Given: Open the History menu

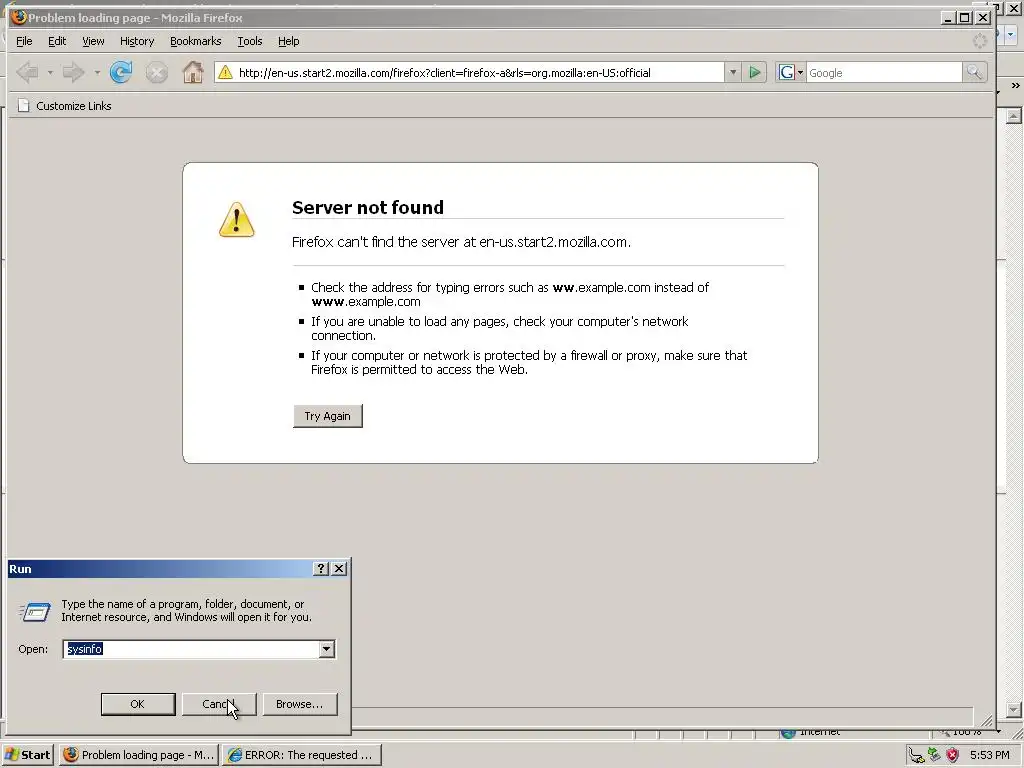Looking at the screenshot, I should (136, 41).
